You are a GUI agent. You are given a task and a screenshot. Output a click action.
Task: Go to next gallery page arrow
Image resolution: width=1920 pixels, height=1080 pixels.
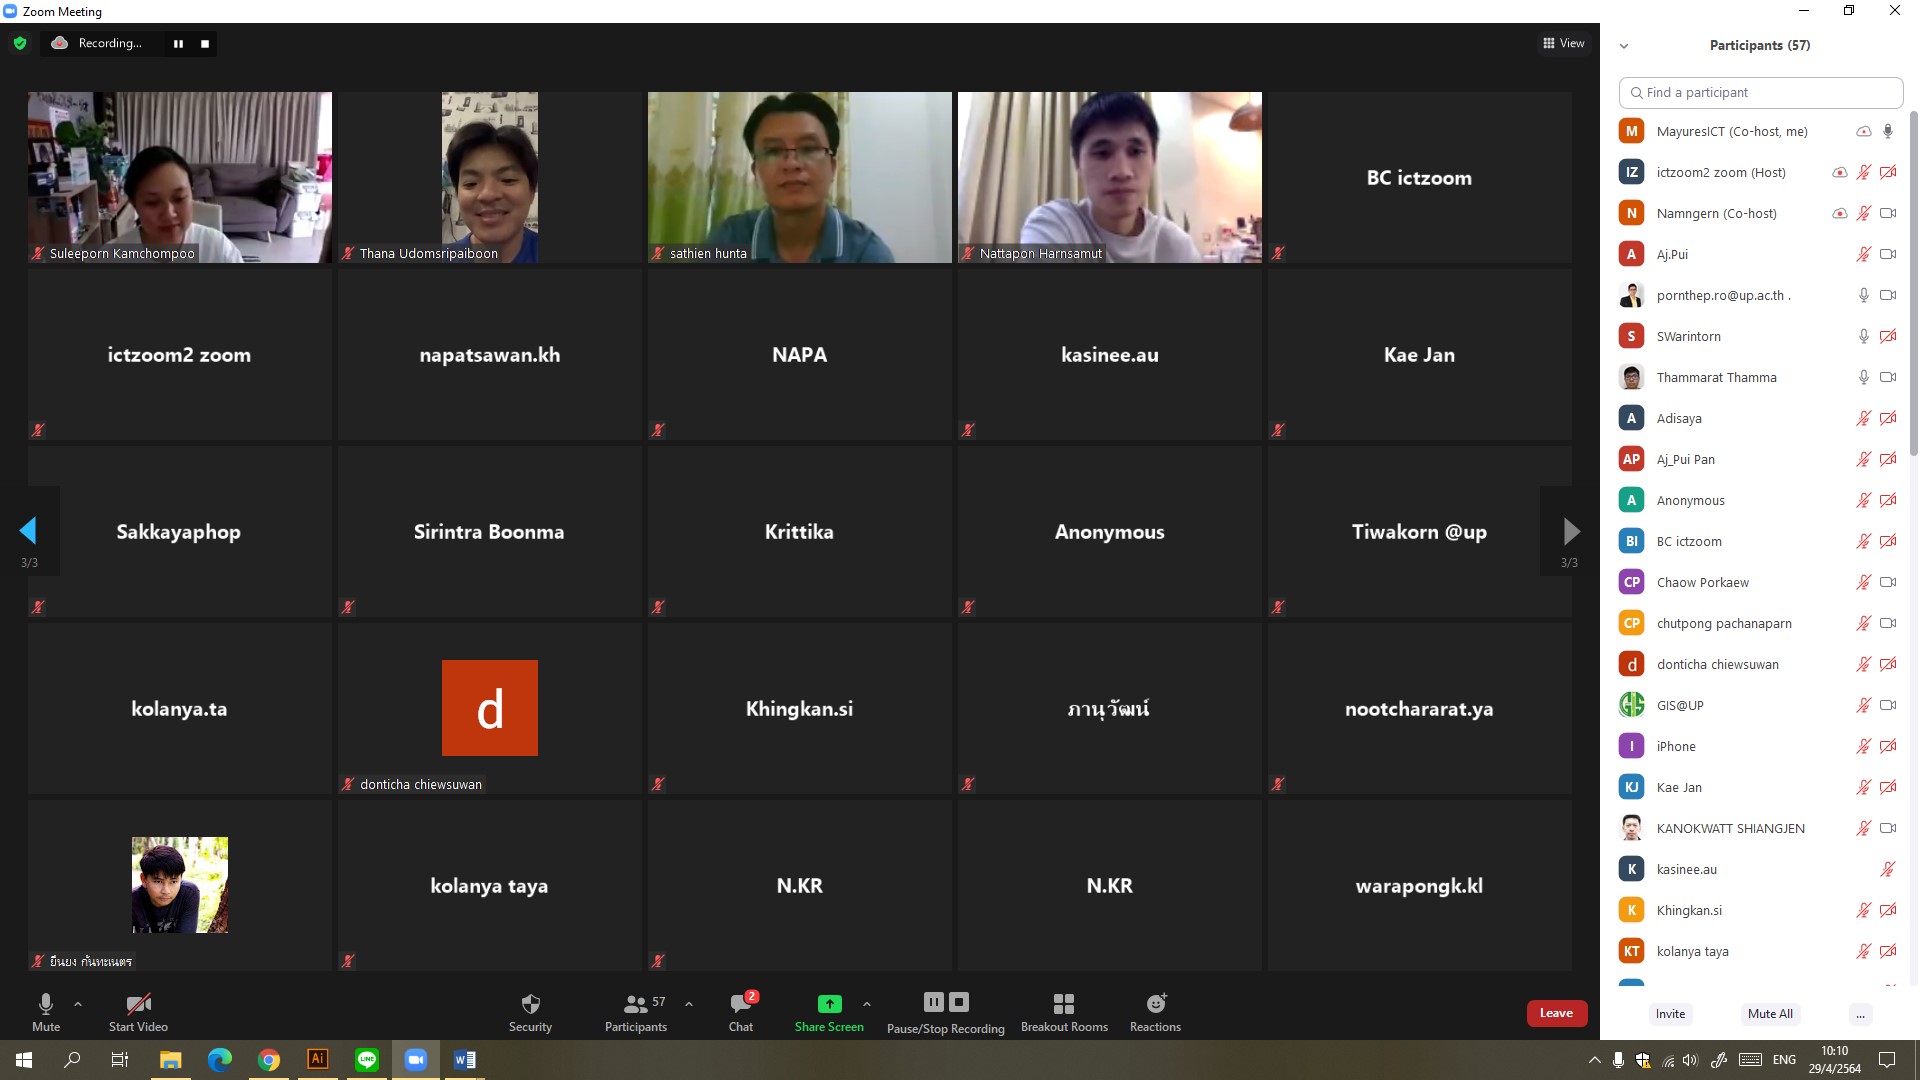1571,530
